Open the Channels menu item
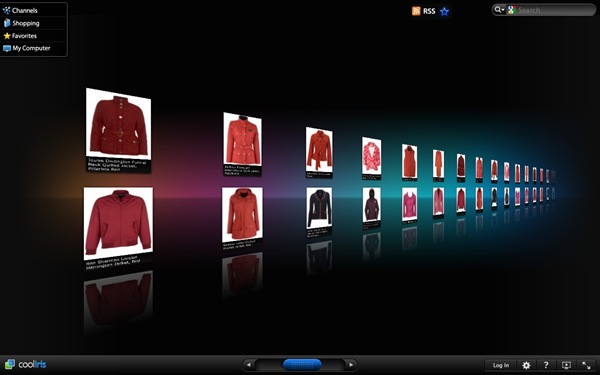Screen dimensions: 600x375 pyautogui.click(x=34, y=10)
